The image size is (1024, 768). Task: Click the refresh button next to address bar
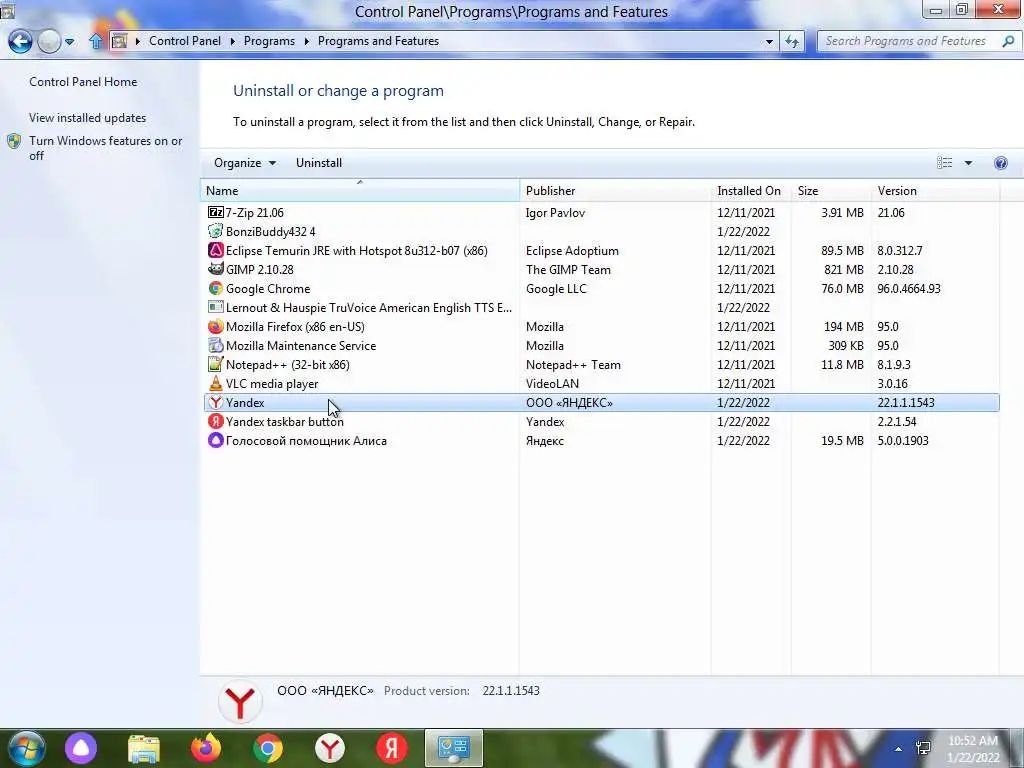point(792,41)
